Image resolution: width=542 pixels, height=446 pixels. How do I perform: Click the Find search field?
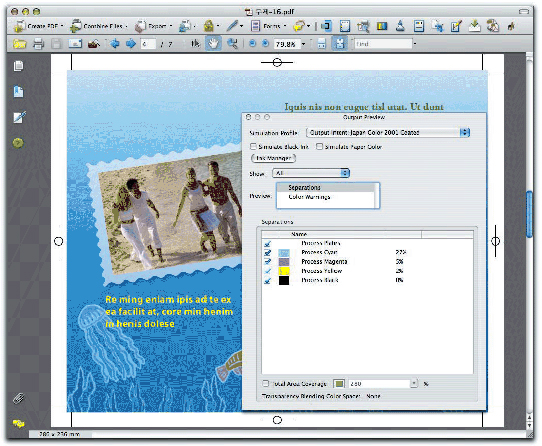coord(383,44)
